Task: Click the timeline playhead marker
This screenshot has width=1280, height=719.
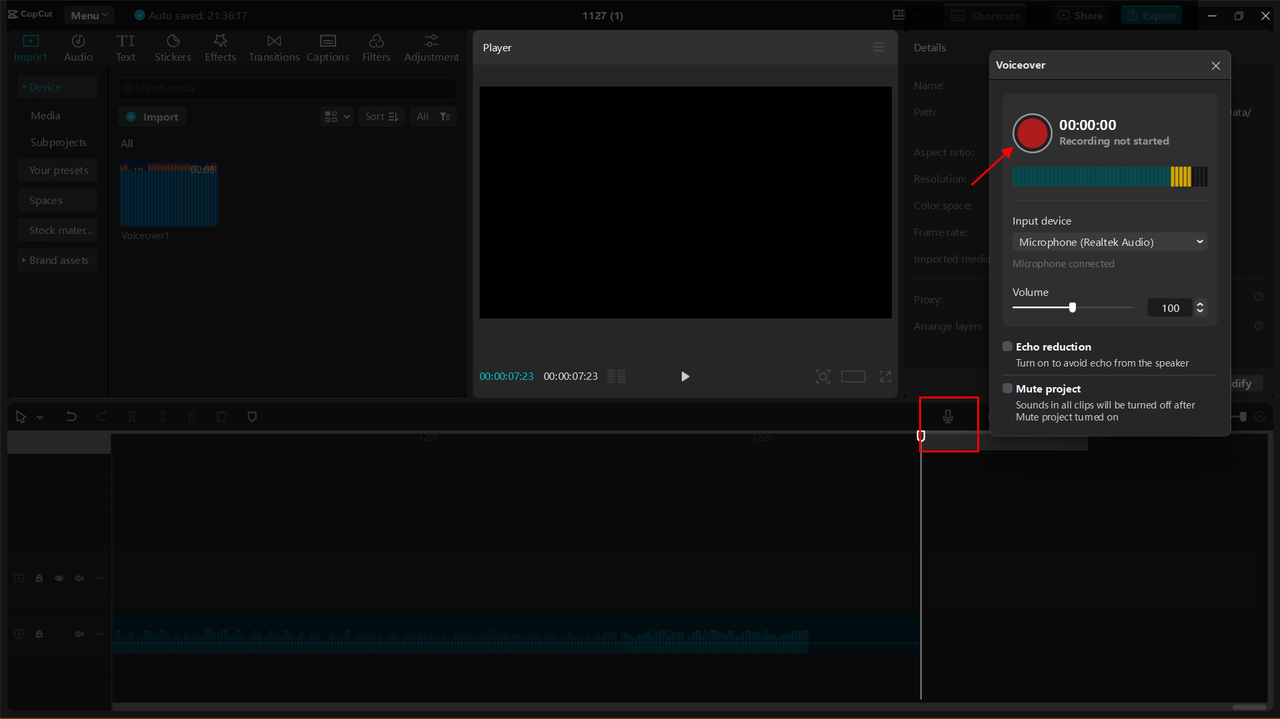Action: tap(921, 436)
